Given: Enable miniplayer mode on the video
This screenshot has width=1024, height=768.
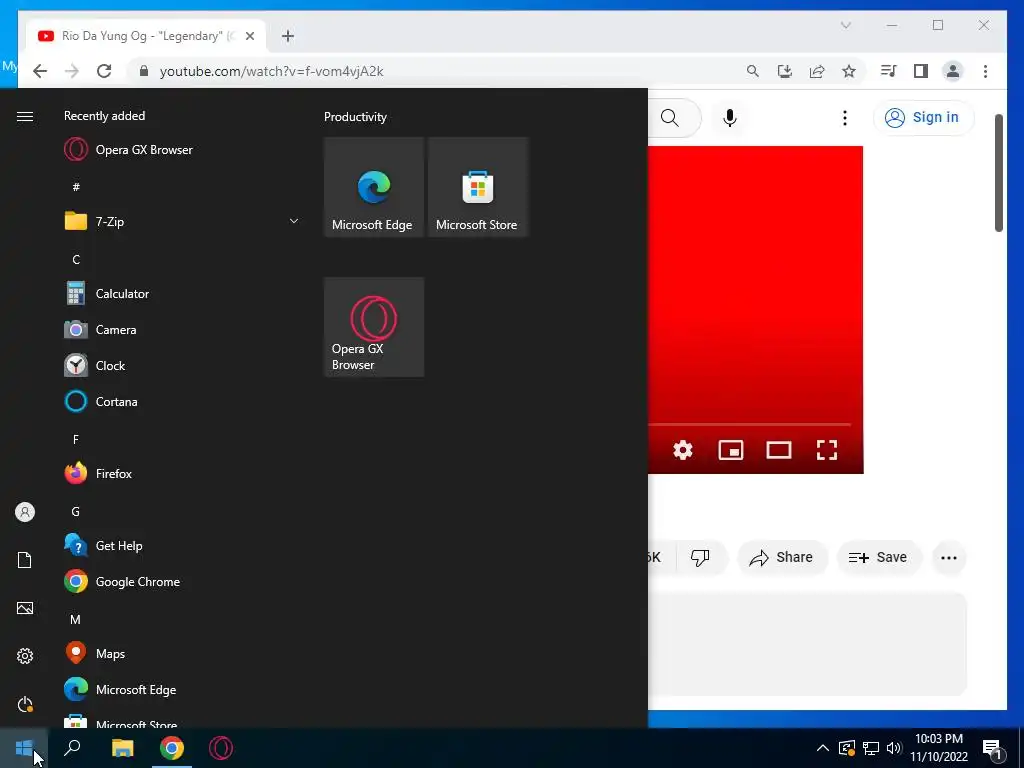Looking at the screenshot, I should coord(731,450).
